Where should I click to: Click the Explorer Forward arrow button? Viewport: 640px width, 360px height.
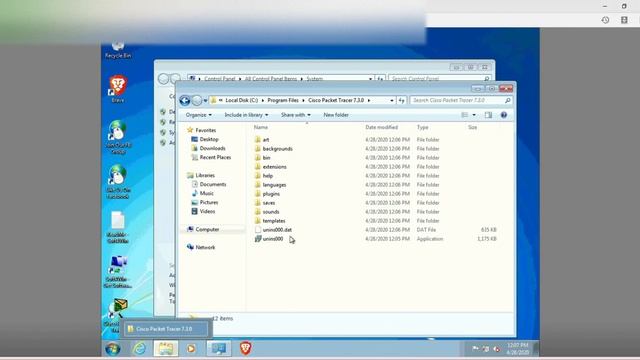click(197, 100)
